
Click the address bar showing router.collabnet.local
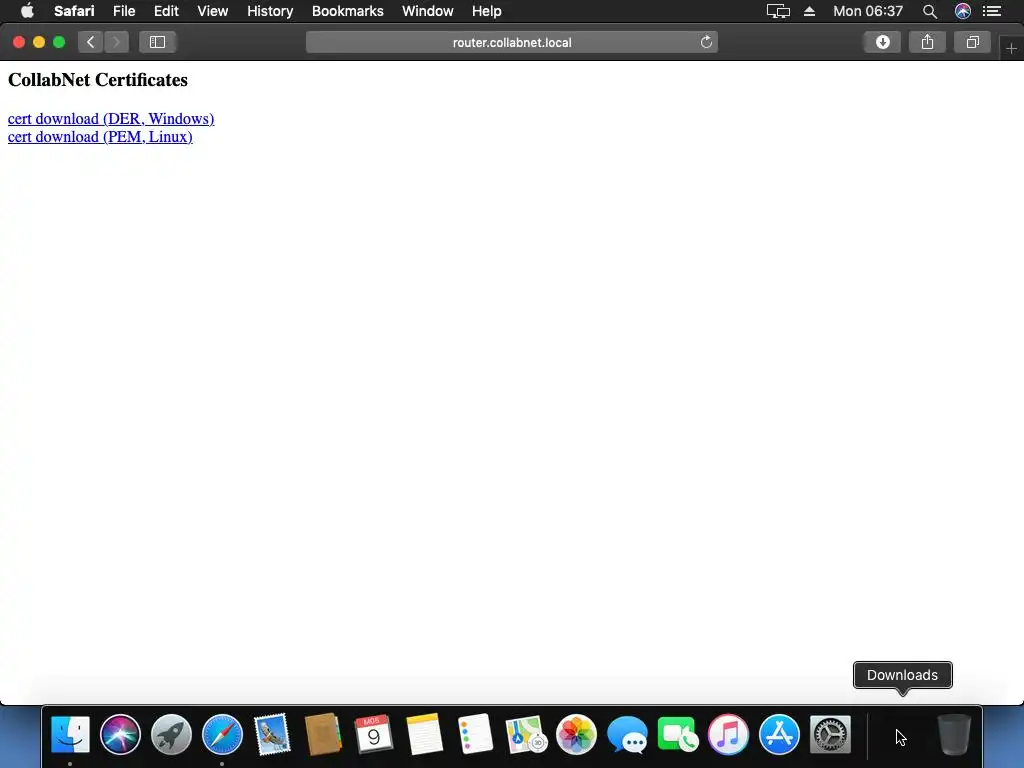512,42
